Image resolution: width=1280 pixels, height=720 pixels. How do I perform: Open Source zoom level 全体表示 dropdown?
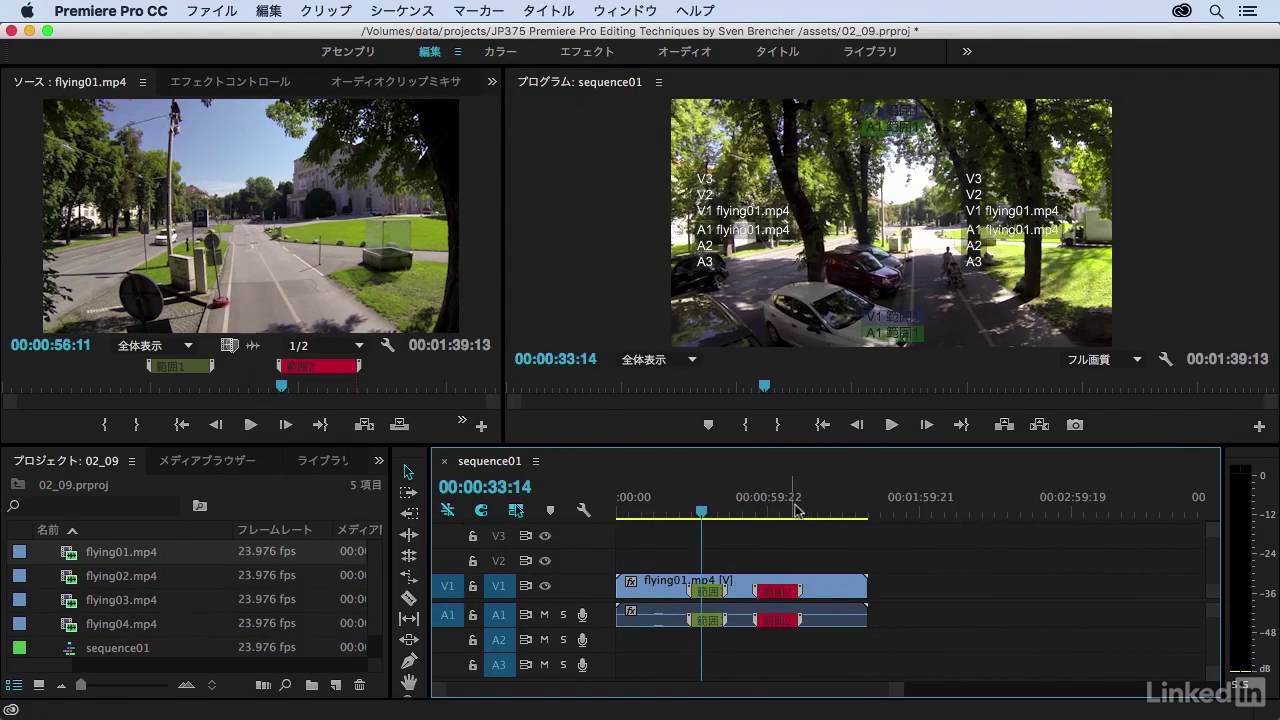pyautogui.click(x=155, y=345)
